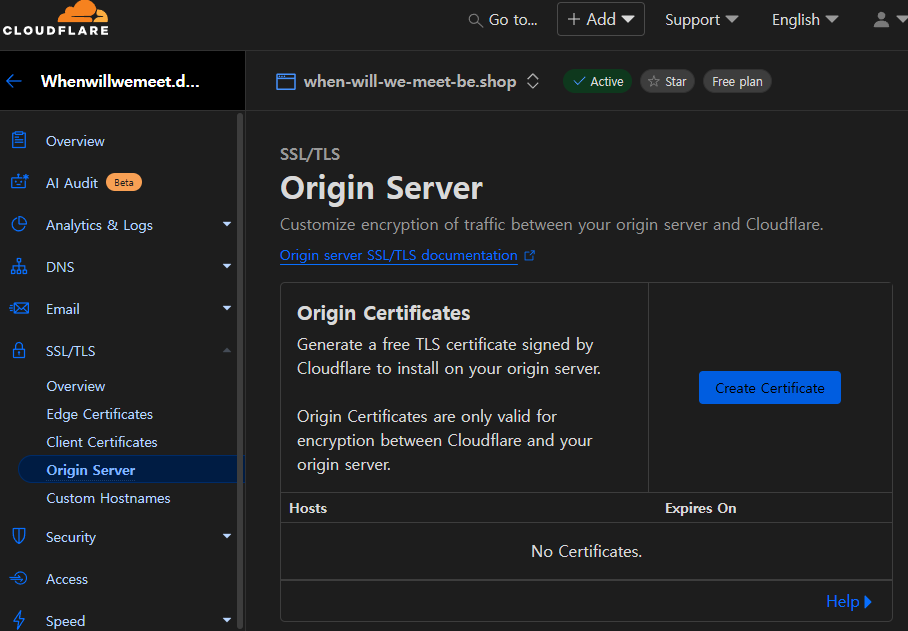
Task: Click the Whenwillwemeet account name
Action: pyautogui.click(x=120, y=81)
